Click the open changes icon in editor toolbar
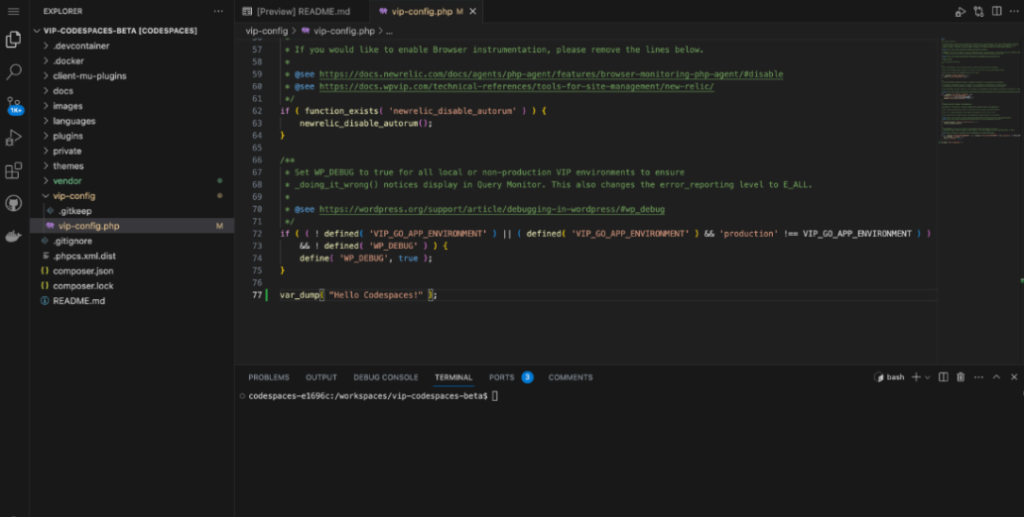Image resolution: width=1024 pixels, height=517 pixels. click(978, 11)
